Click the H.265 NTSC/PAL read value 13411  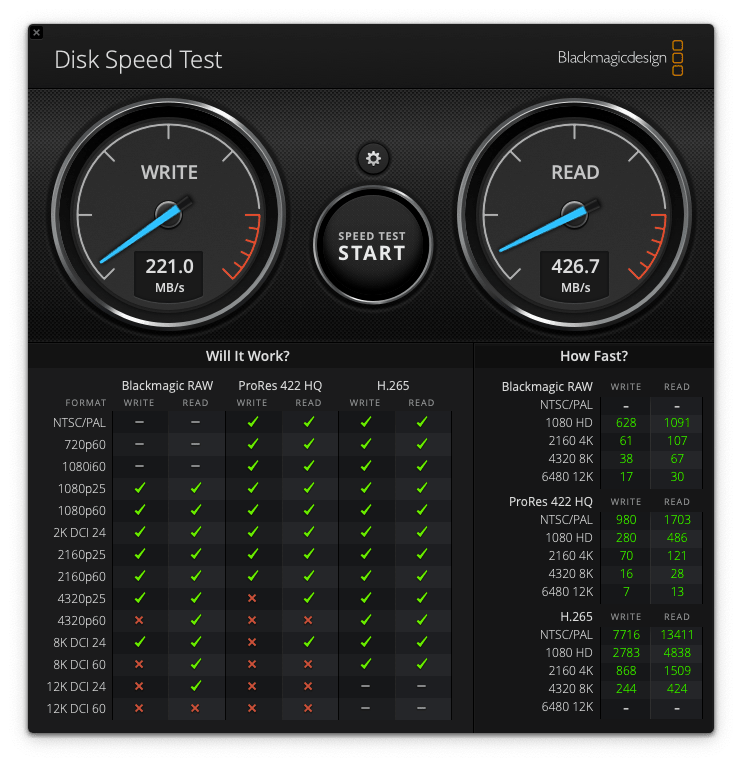(677, 635)
